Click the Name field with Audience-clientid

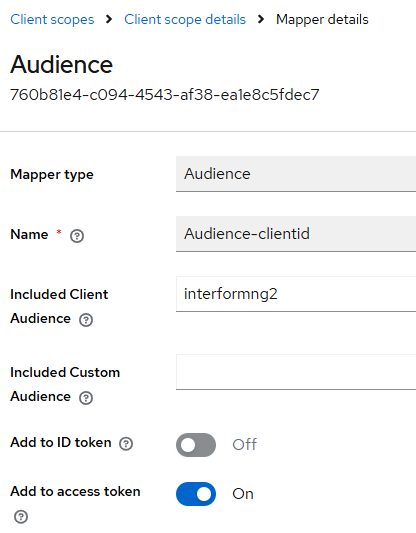pyautogui.click(x=296, y=234)
